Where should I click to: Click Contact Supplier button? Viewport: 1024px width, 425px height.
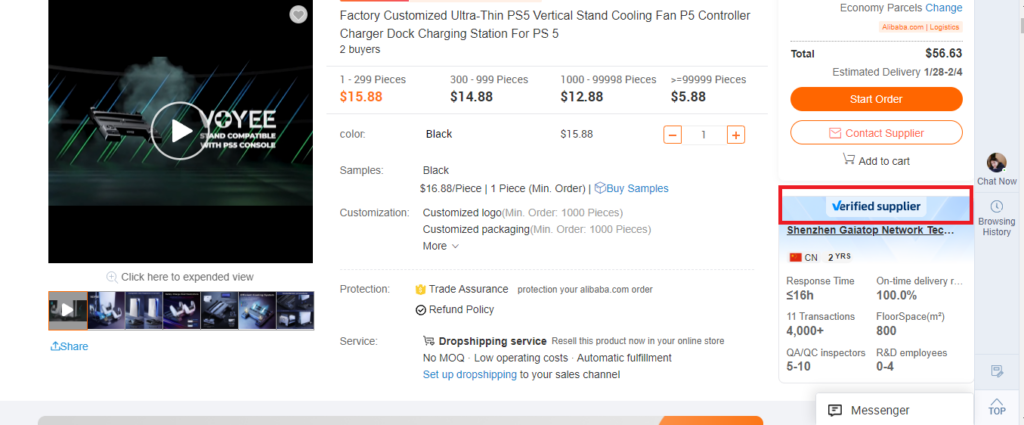[876, 133]
